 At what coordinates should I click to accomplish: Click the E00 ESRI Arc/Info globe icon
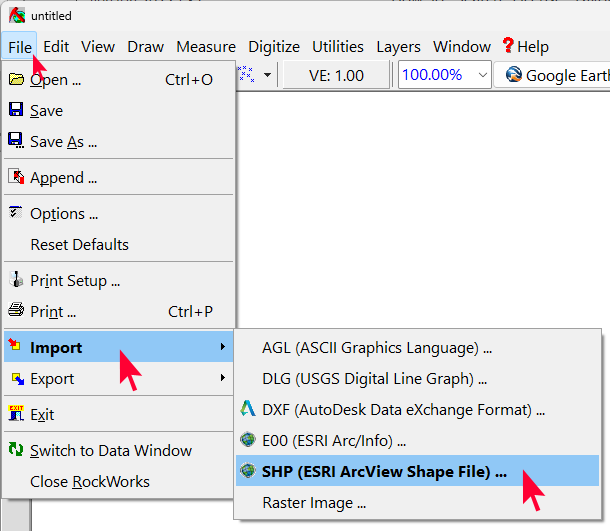click(x=248, y=440)
